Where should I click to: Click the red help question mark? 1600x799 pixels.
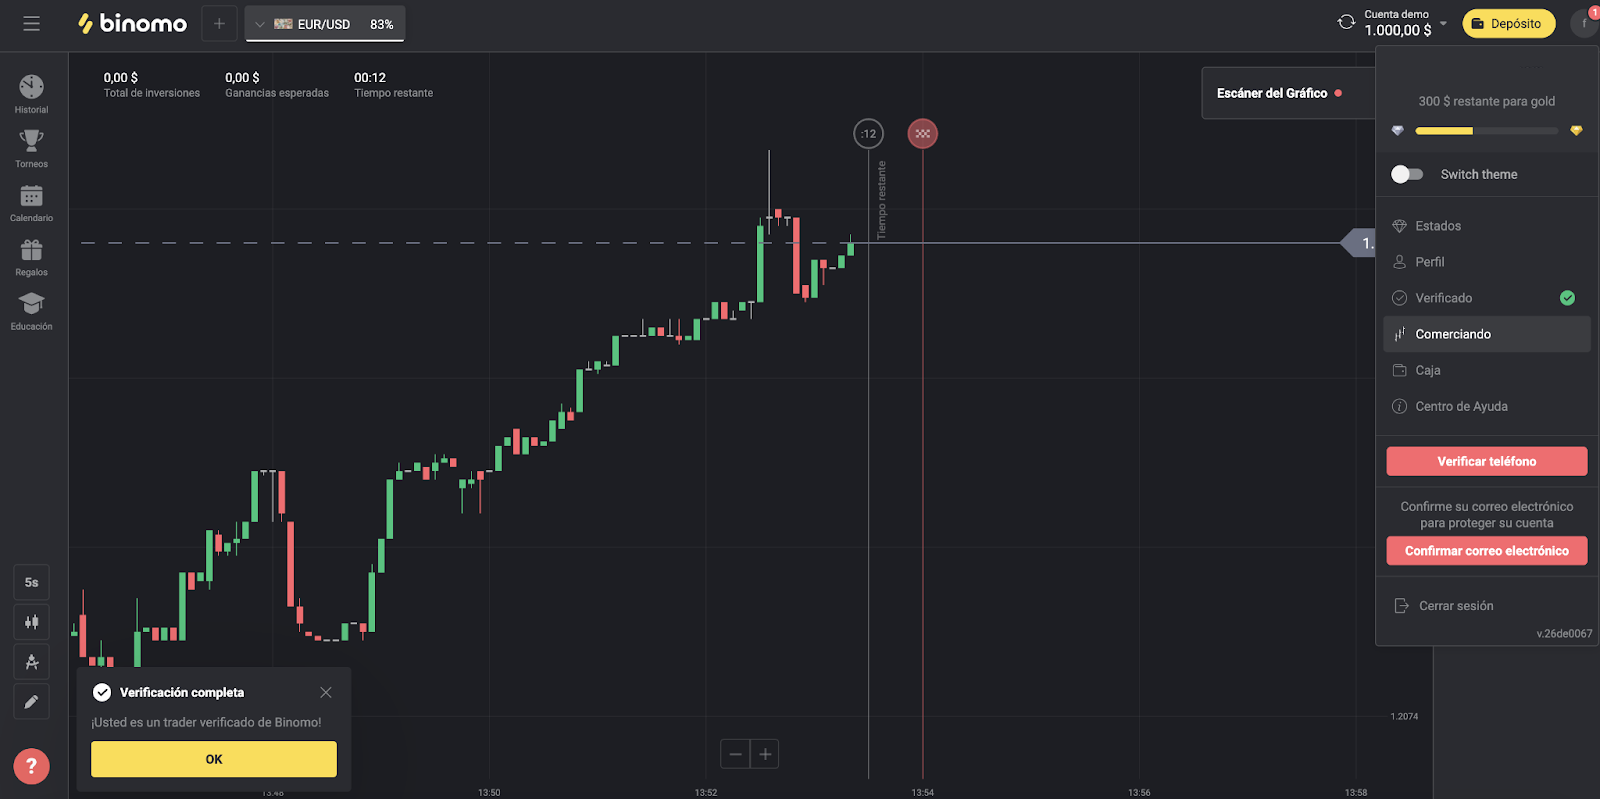coord(31,766)
